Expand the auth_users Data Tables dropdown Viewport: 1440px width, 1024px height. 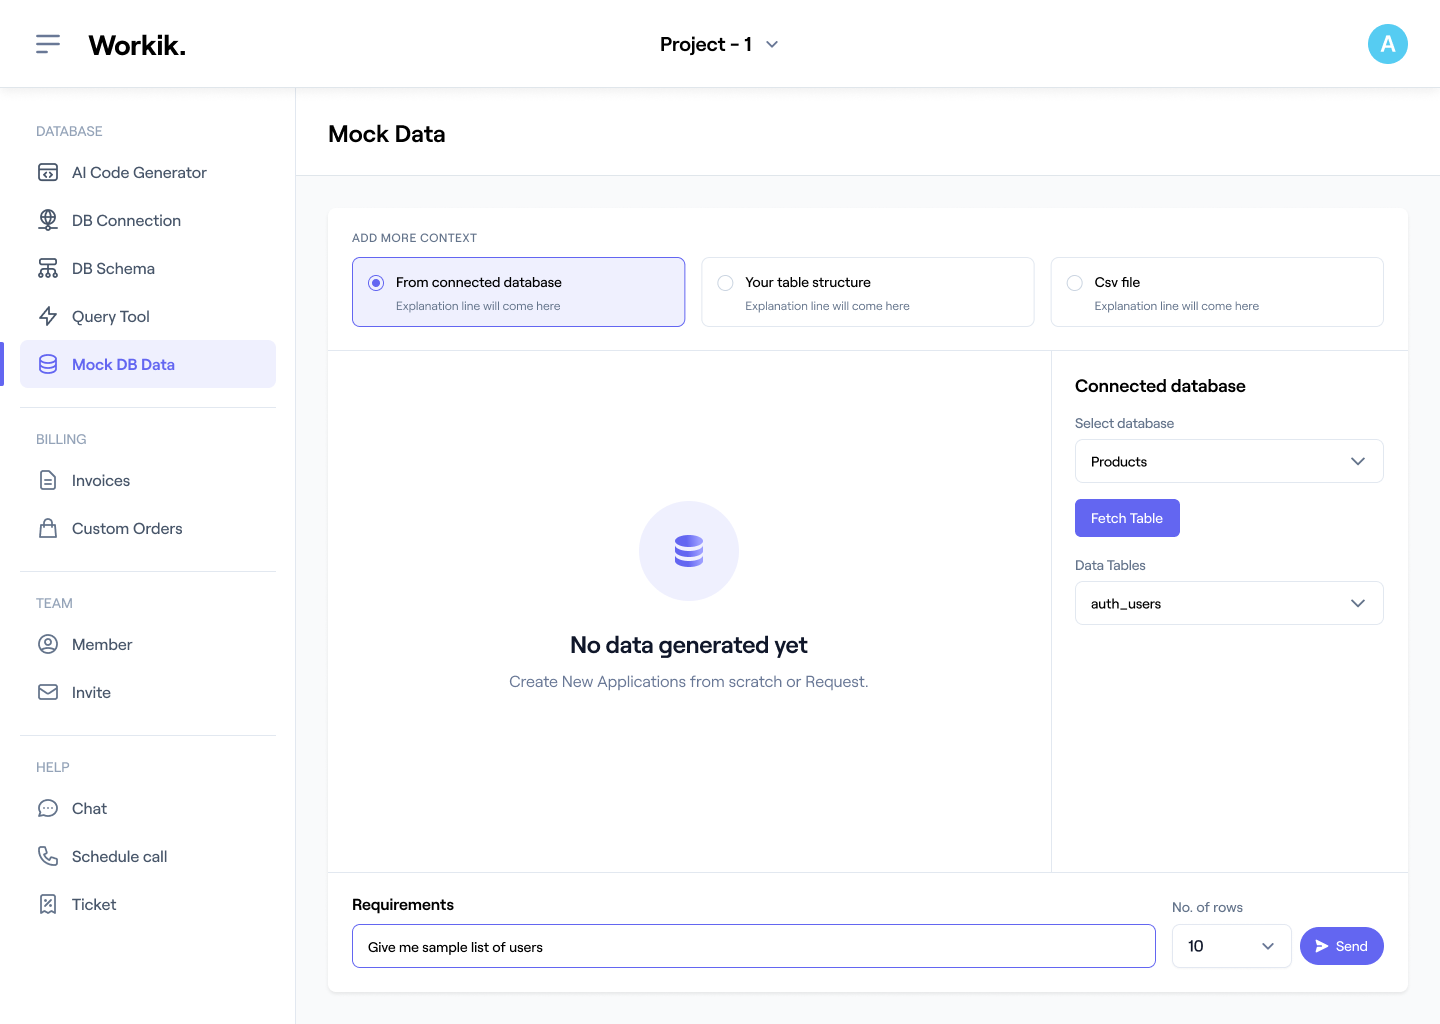point(1228,603)
